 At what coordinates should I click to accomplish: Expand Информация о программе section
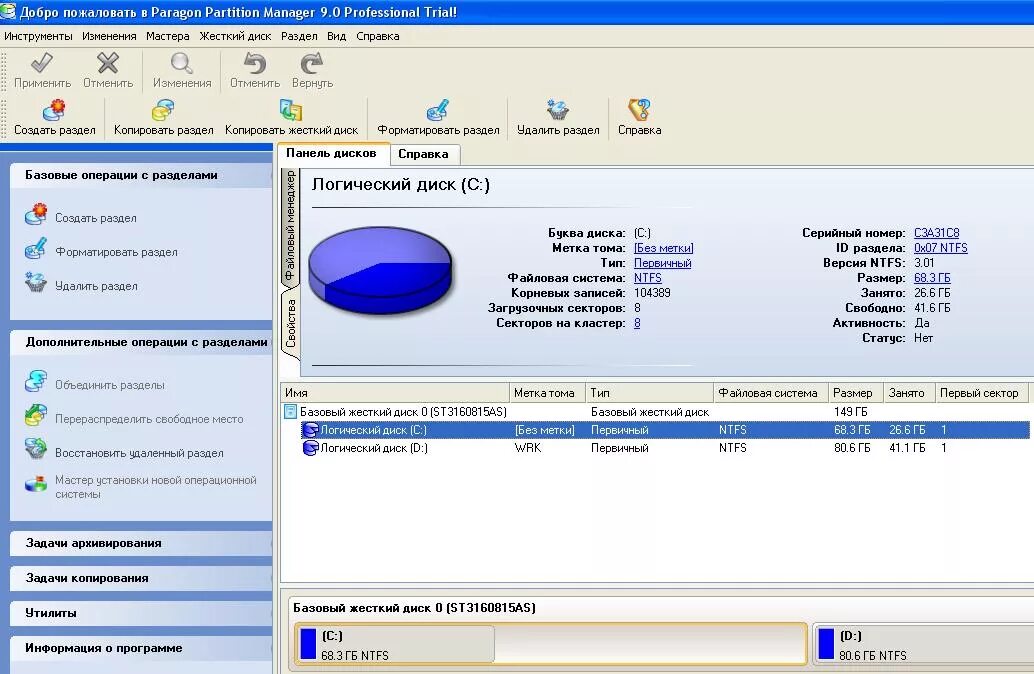(x=140, y=648)
